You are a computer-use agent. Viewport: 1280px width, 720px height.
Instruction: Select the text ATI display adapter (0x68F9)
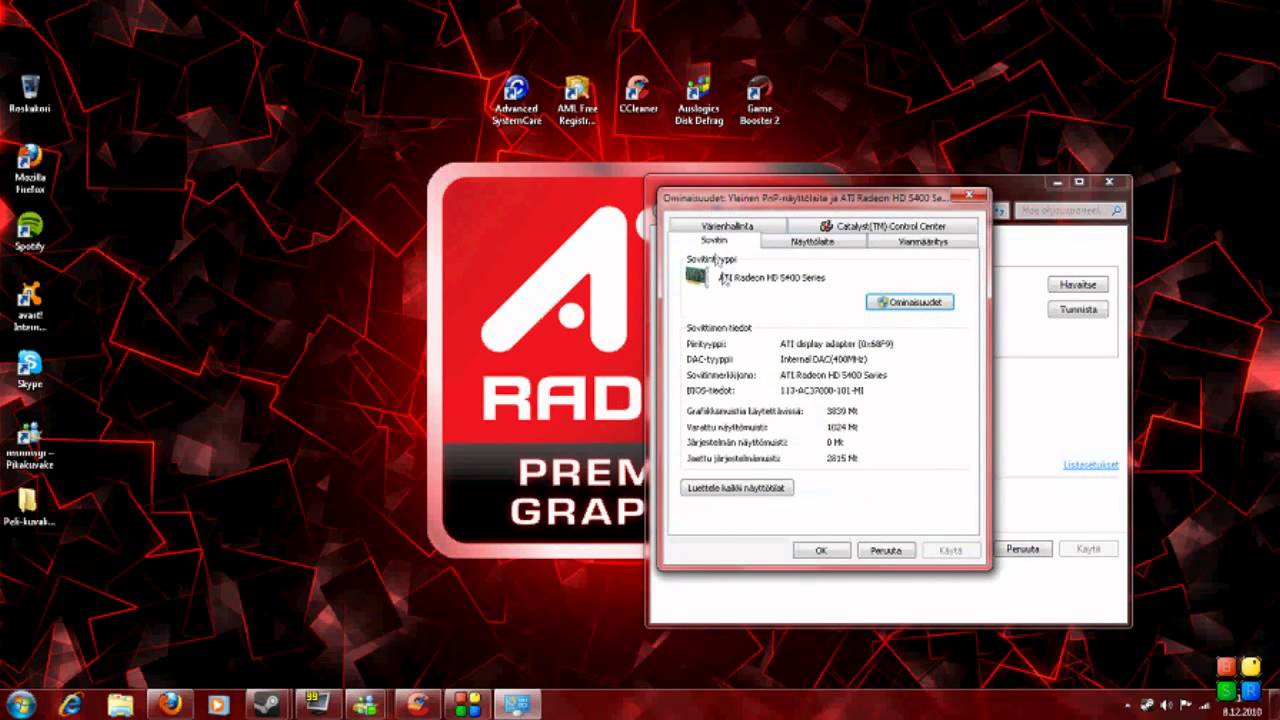click(x=837, y=344)
